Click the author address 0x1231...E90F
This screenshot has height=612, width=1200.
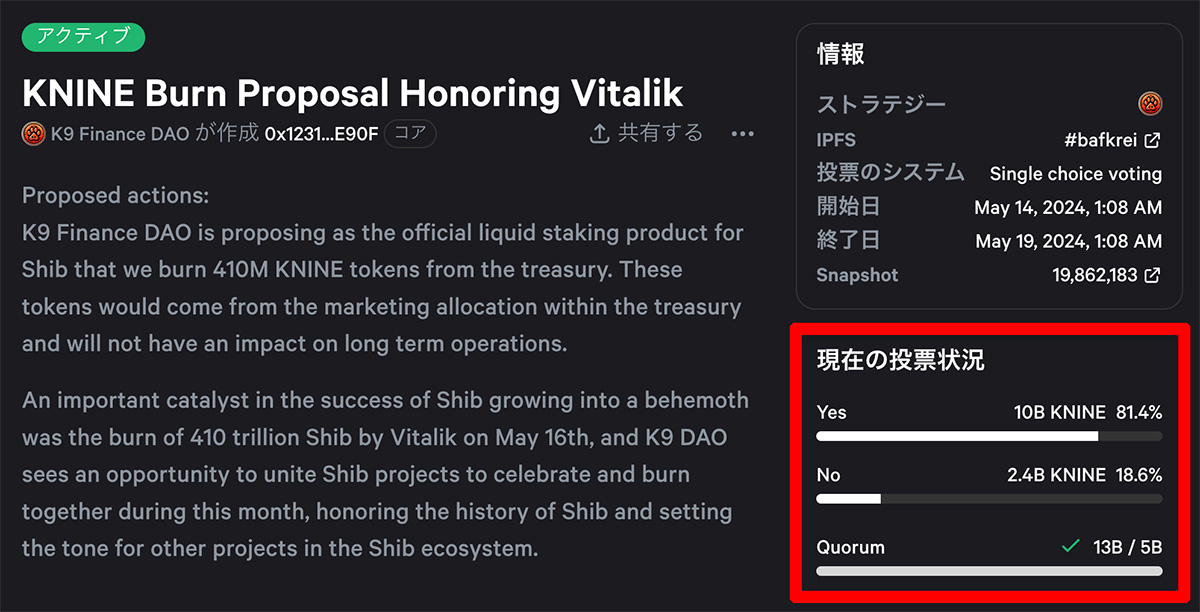[321, 134]
